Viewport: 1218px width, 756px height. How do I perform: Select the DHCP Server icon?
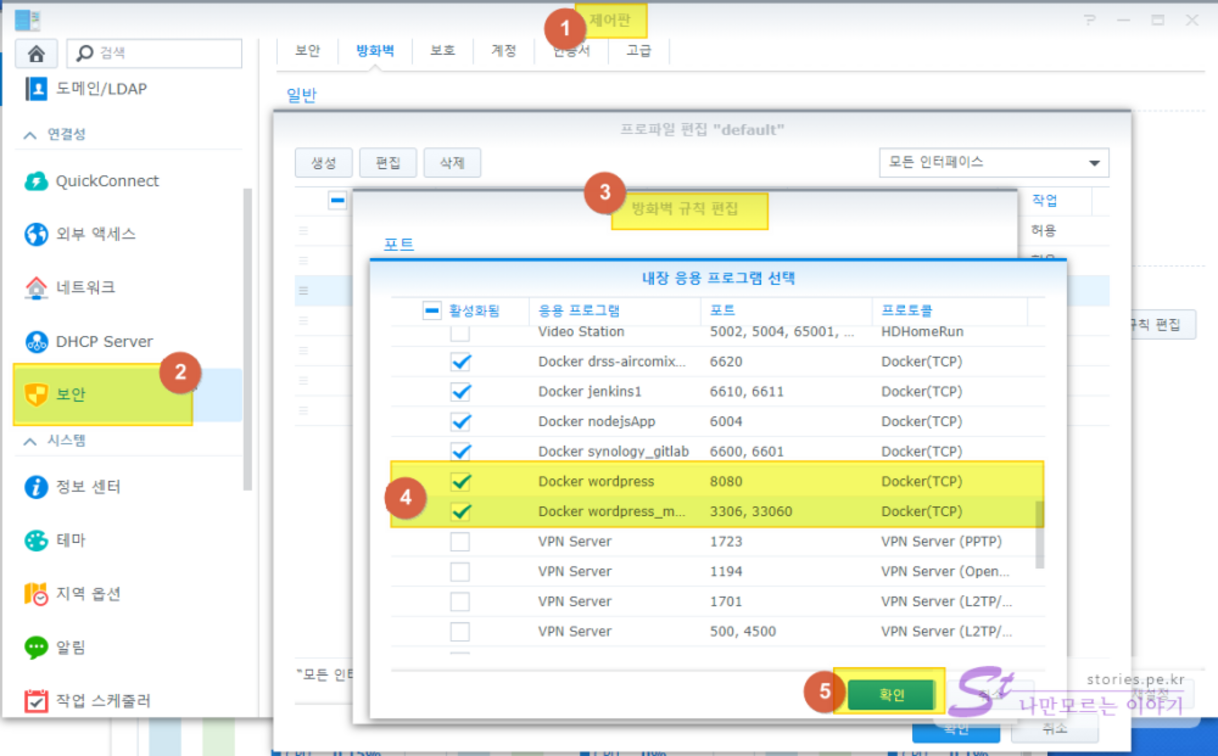point(37,342)
